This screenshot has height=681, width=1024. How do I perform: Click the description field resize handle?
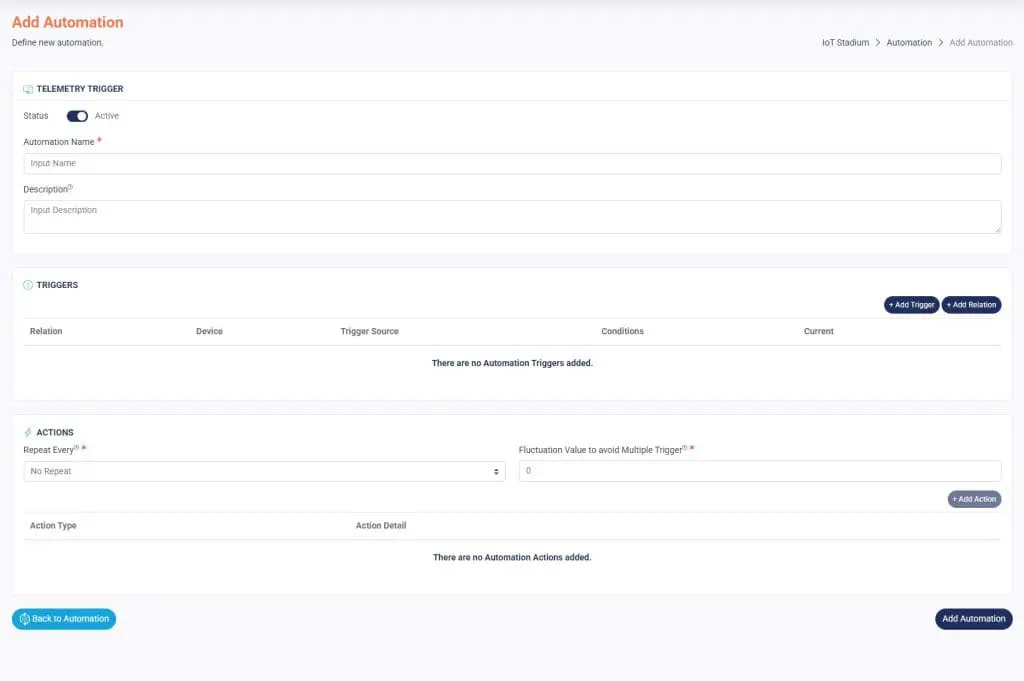996,229
